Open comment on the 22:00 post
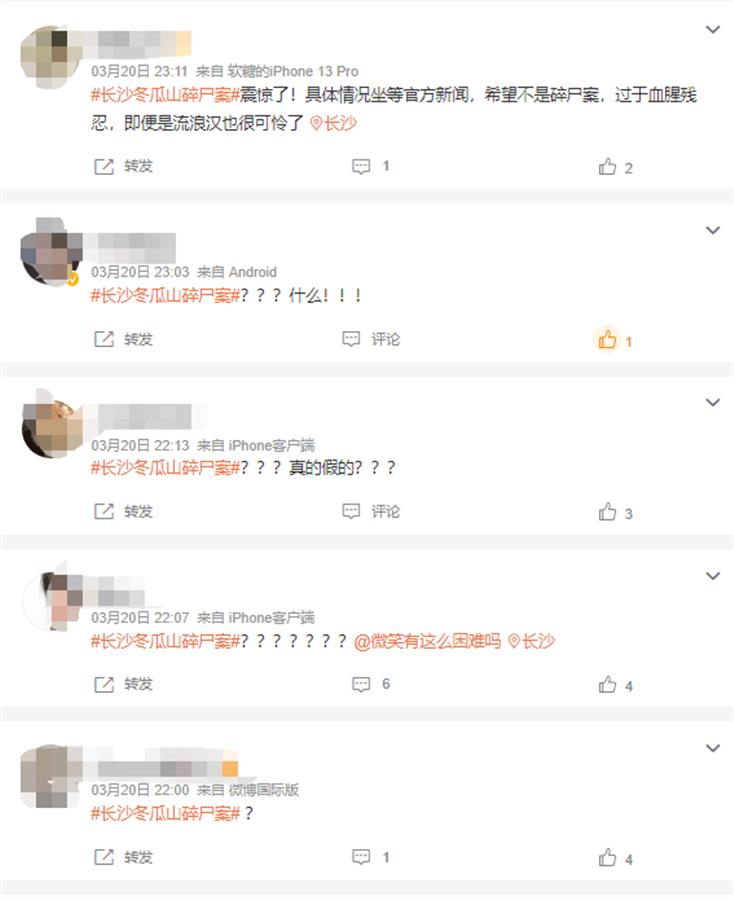The width and height of the screenshot is (734, 900). 371,857
